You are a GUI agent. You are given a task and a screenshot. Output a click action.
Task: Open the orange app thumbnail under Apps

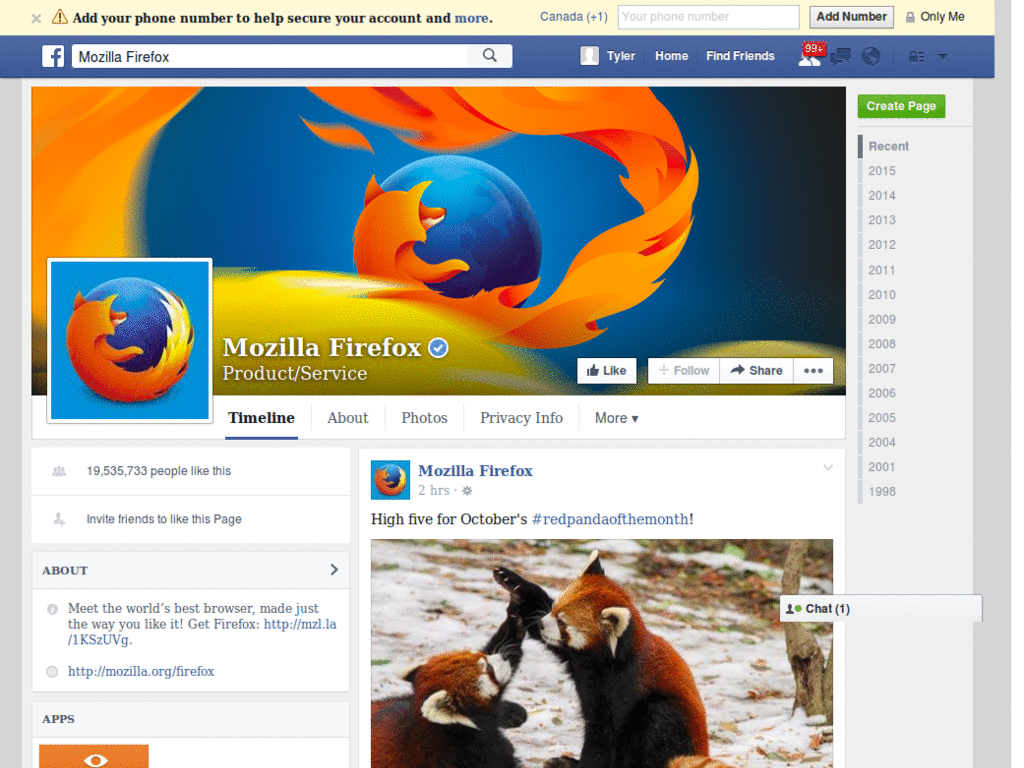pos(94,756)
